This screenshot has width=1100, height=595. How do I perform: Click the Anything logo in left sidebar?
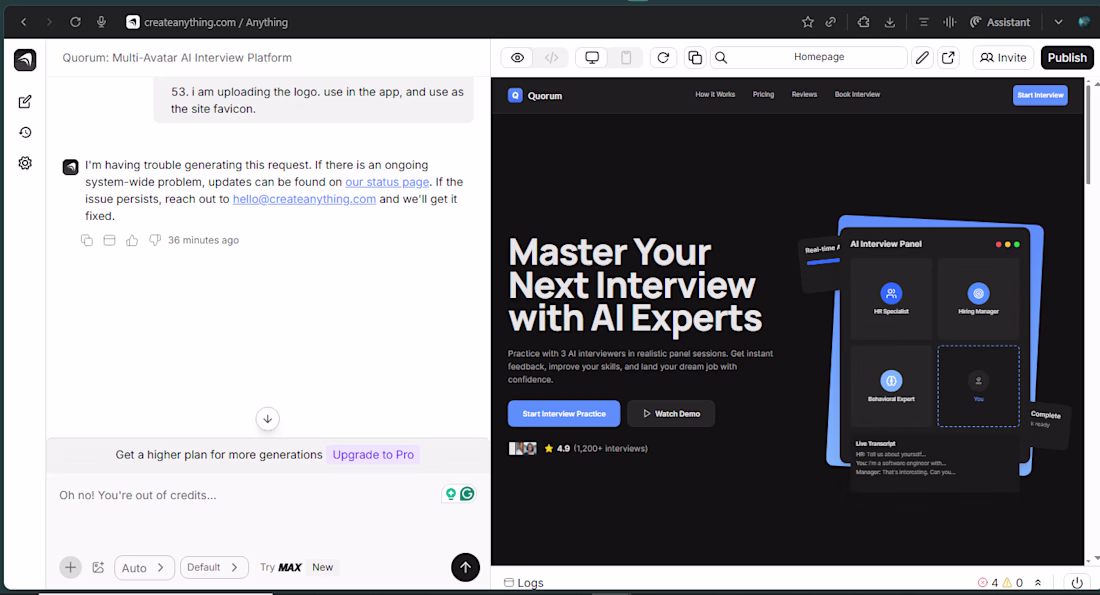pyautogui.click(x=25, y=60)
